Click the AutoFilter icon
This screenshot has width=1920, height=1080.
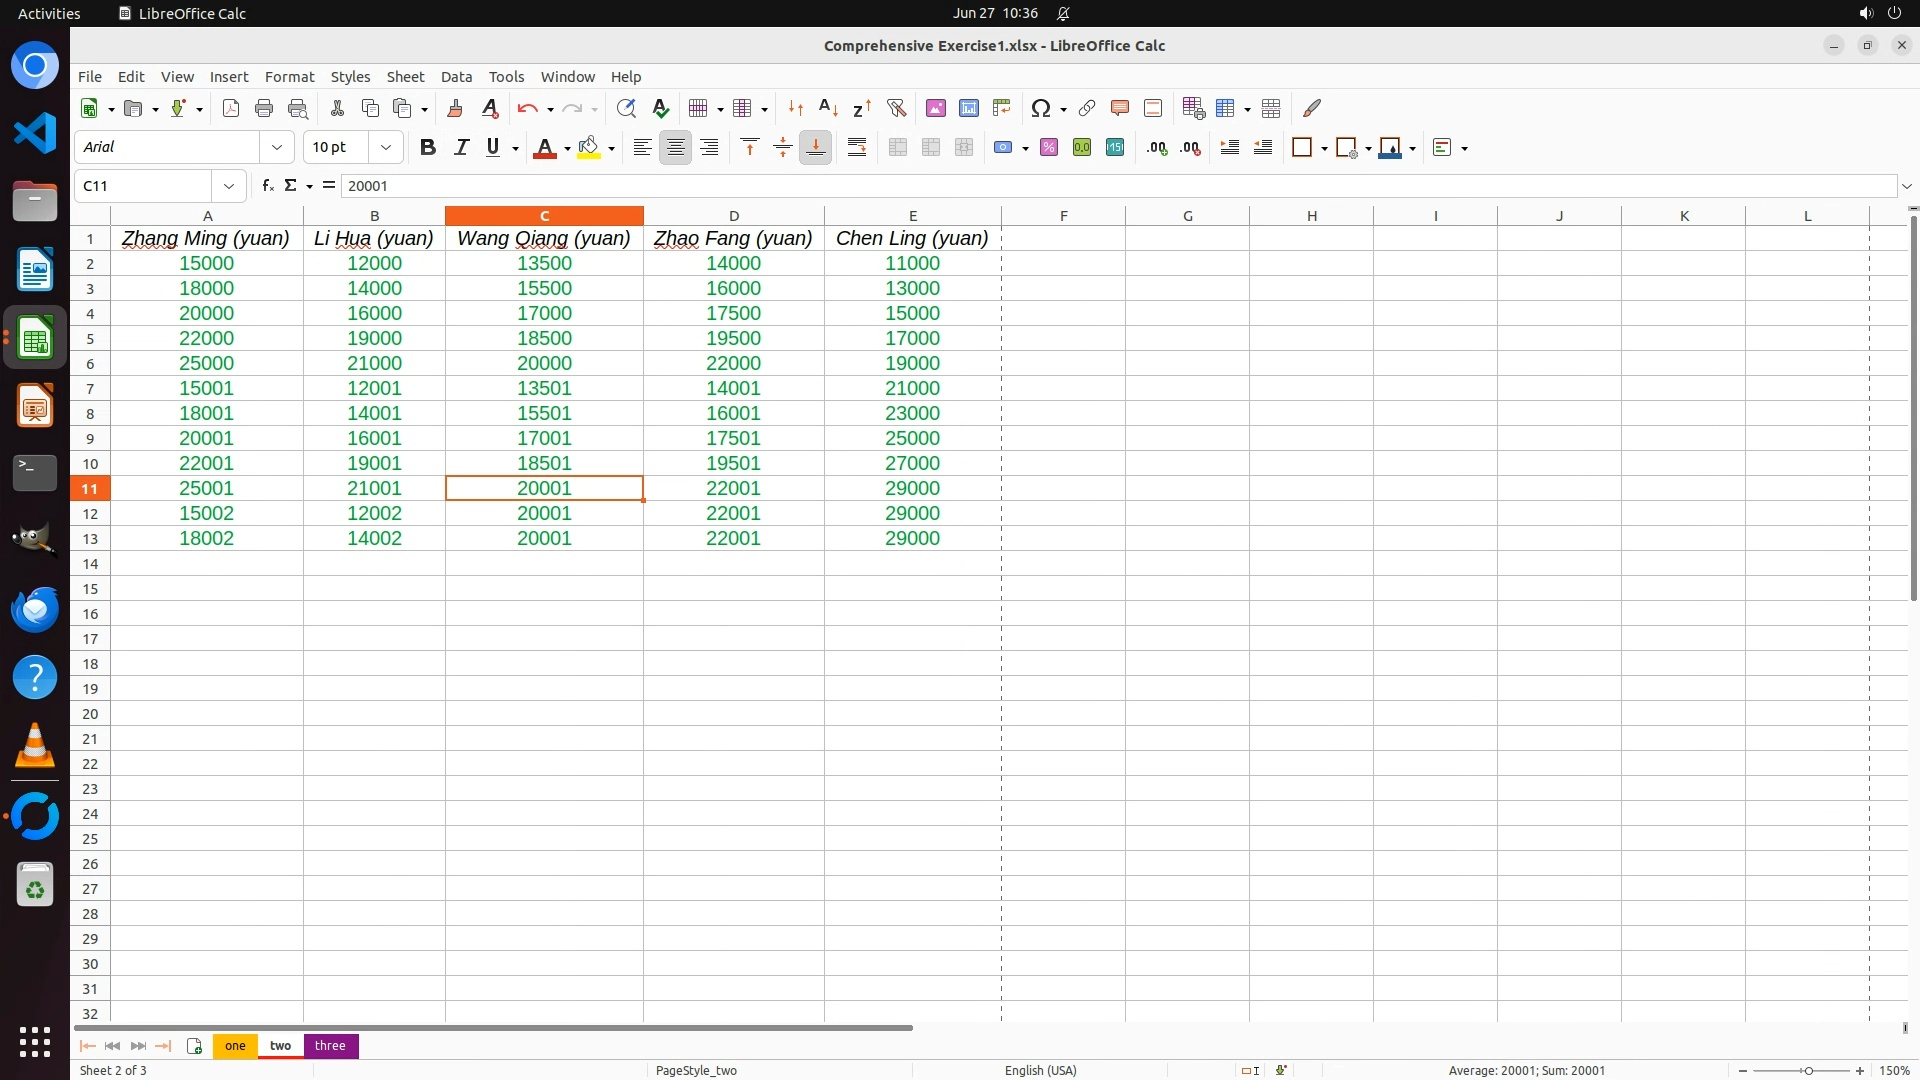click(x=896, y=108)
